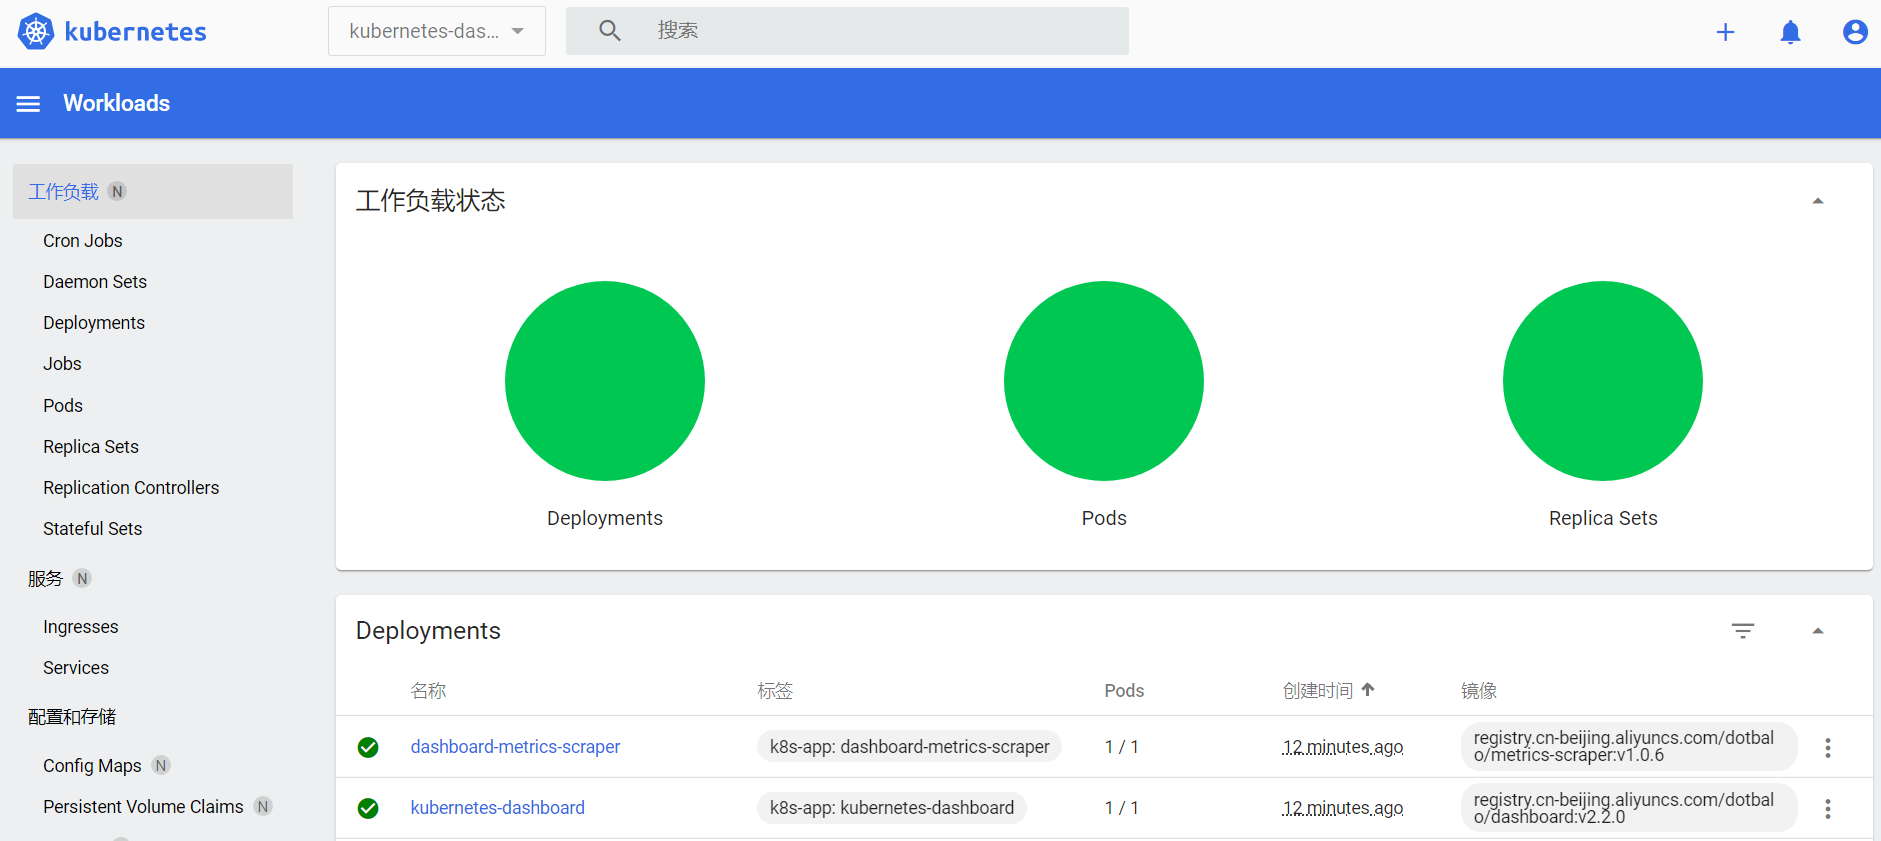Open Deployments in the sidebar
Screen dimensions: 1881x841
94,323
